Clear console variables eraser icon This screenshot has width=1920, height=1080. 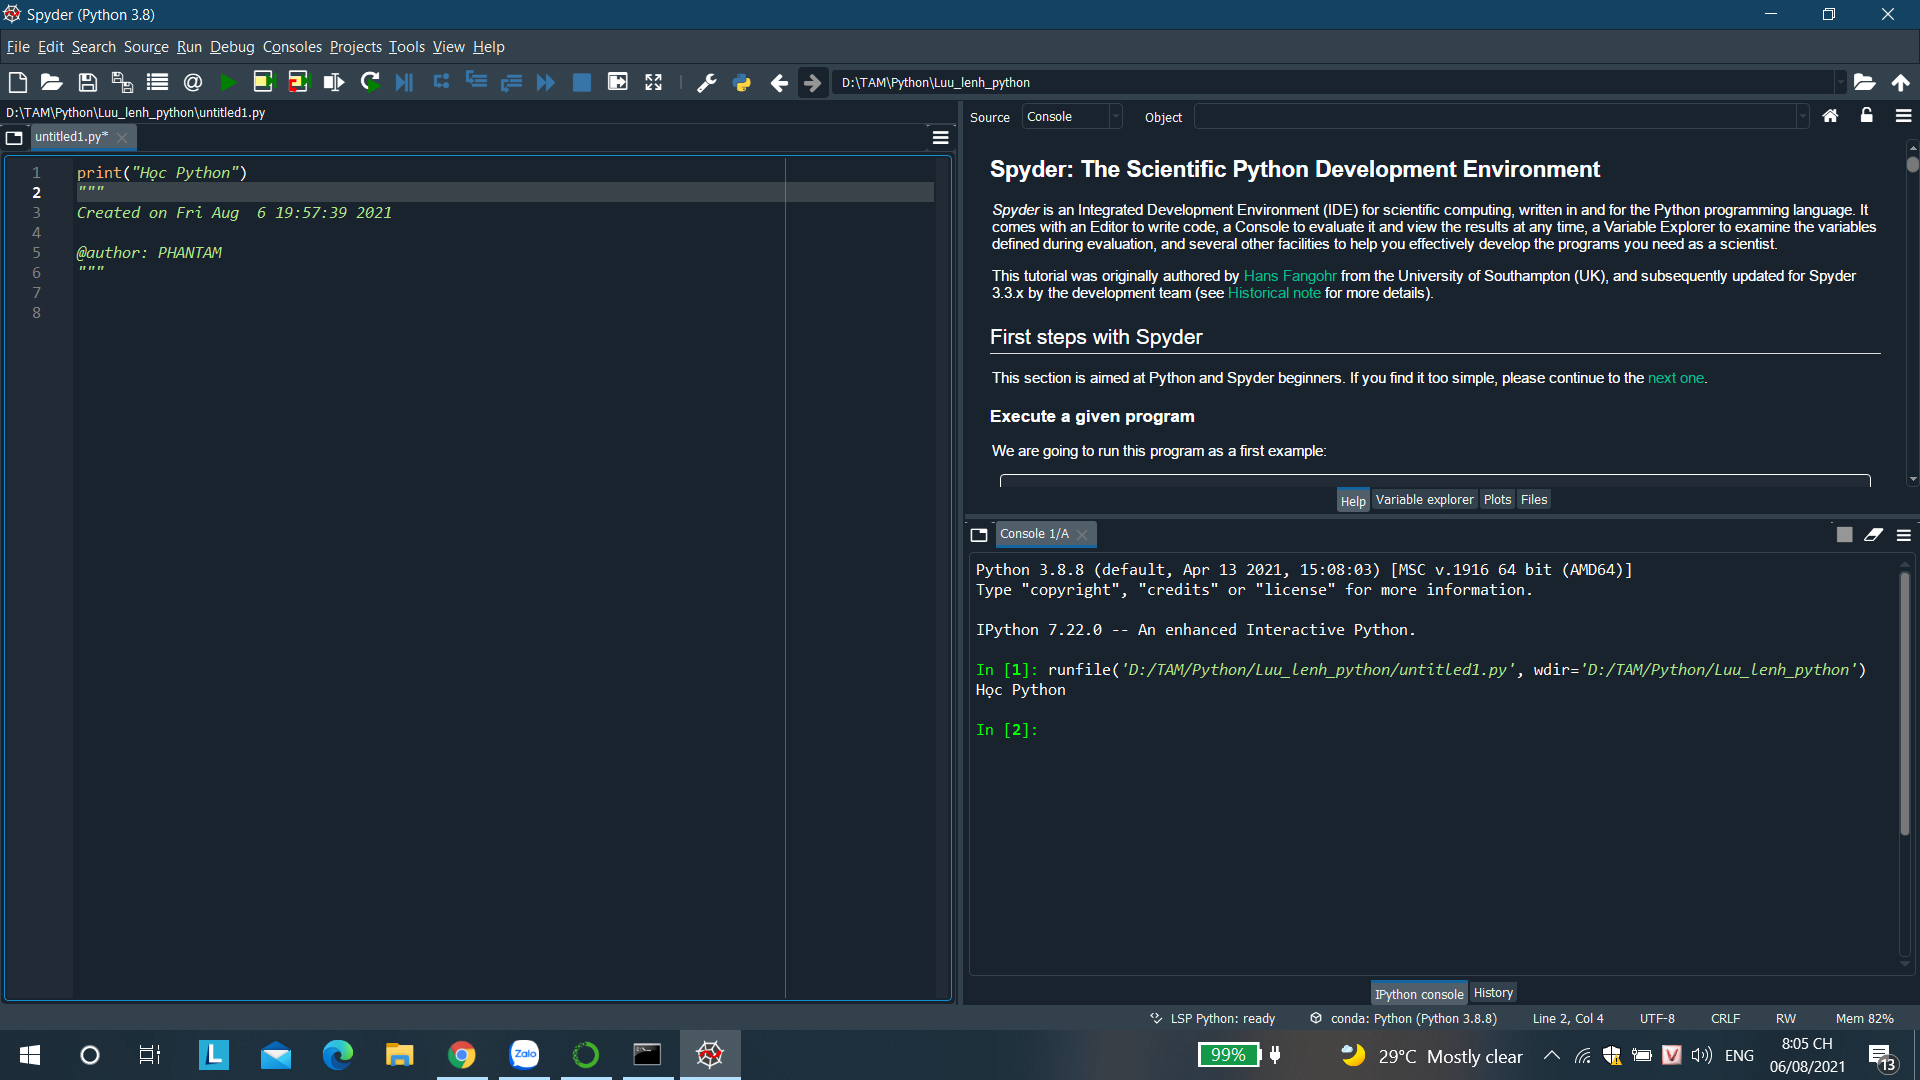click(1874, 535)
